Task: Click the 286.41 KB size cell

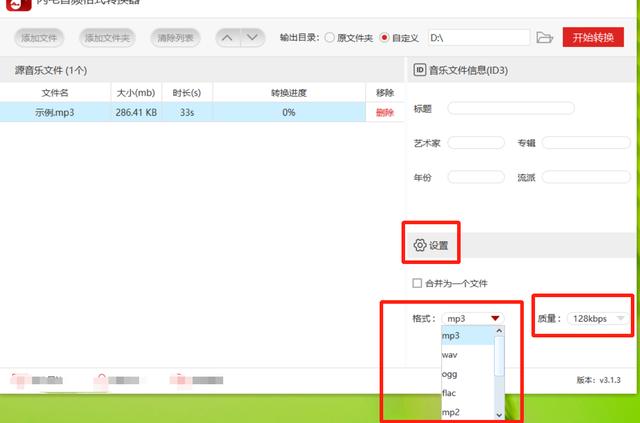Action: click(x=136, y=112)
